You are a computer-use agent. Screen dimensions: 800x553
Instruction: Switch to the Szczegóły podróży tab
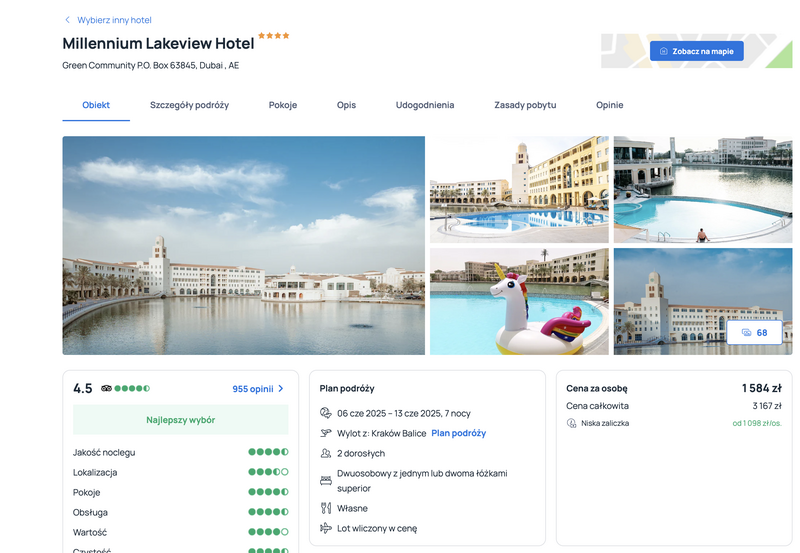[189, 105]
